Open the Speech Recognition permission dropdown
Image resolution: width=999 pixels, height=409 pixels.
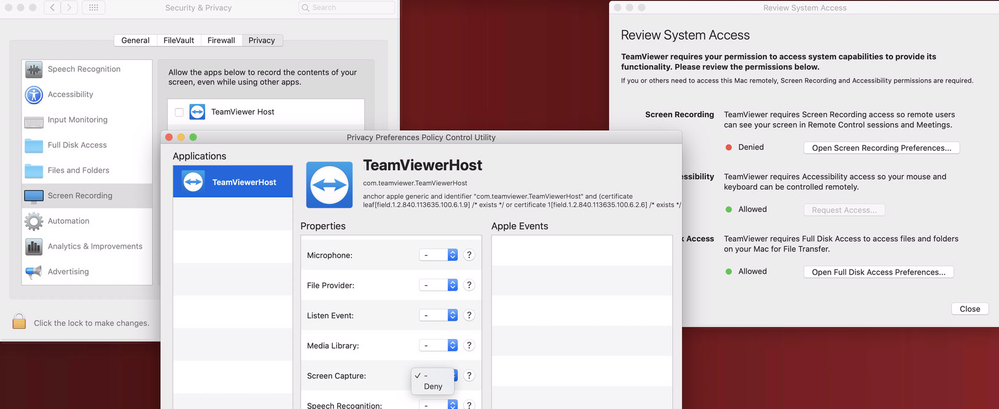(x=438, y=405)
